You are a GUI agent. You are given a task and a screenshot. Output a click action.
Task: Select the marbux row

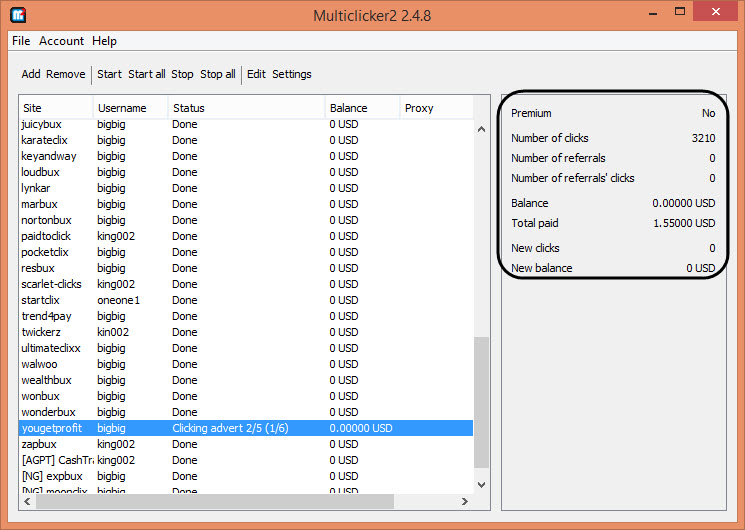click(246, 204)
